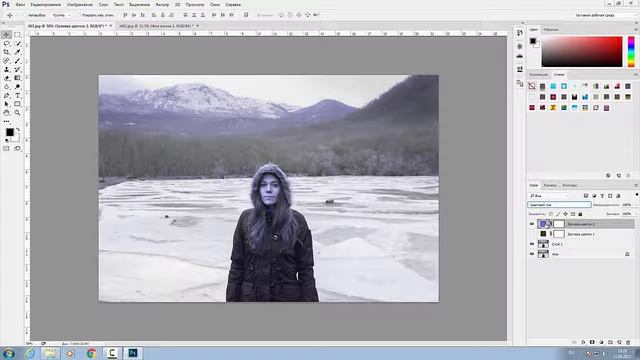Image resolution: width=640 pixels, height=360 pixels.
Task: Select the History Brush tool
Action: (x=17, y=69)
